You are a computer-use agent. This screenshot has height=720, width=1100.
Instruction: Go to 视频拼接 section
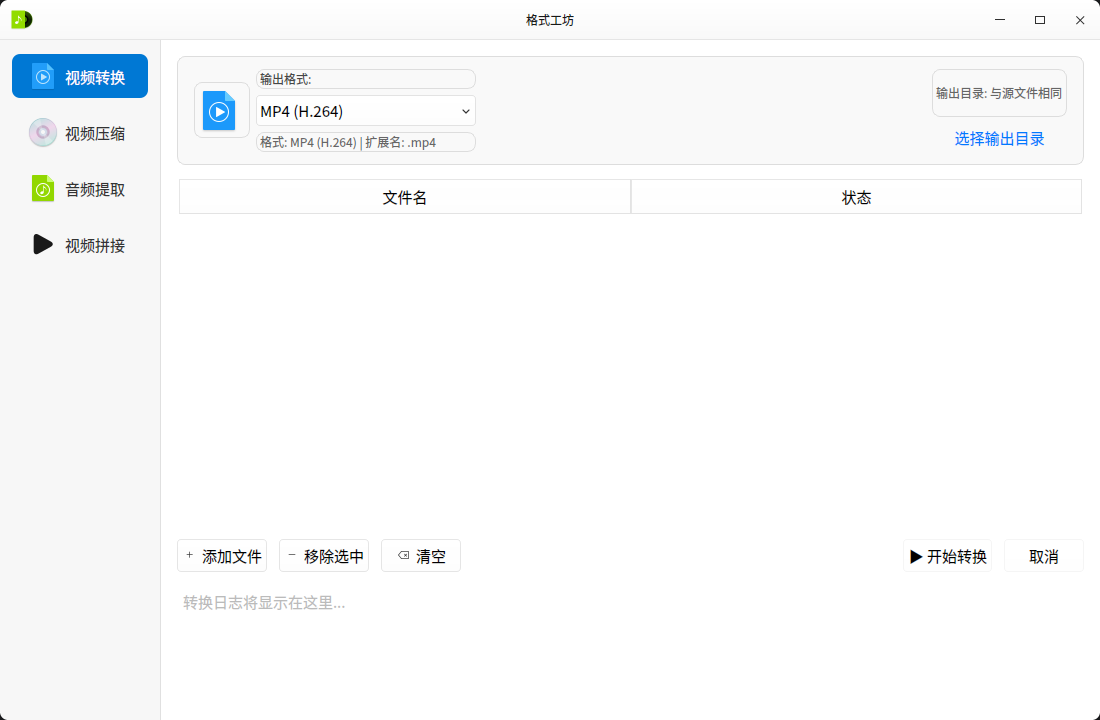click(x=80, y=245)
